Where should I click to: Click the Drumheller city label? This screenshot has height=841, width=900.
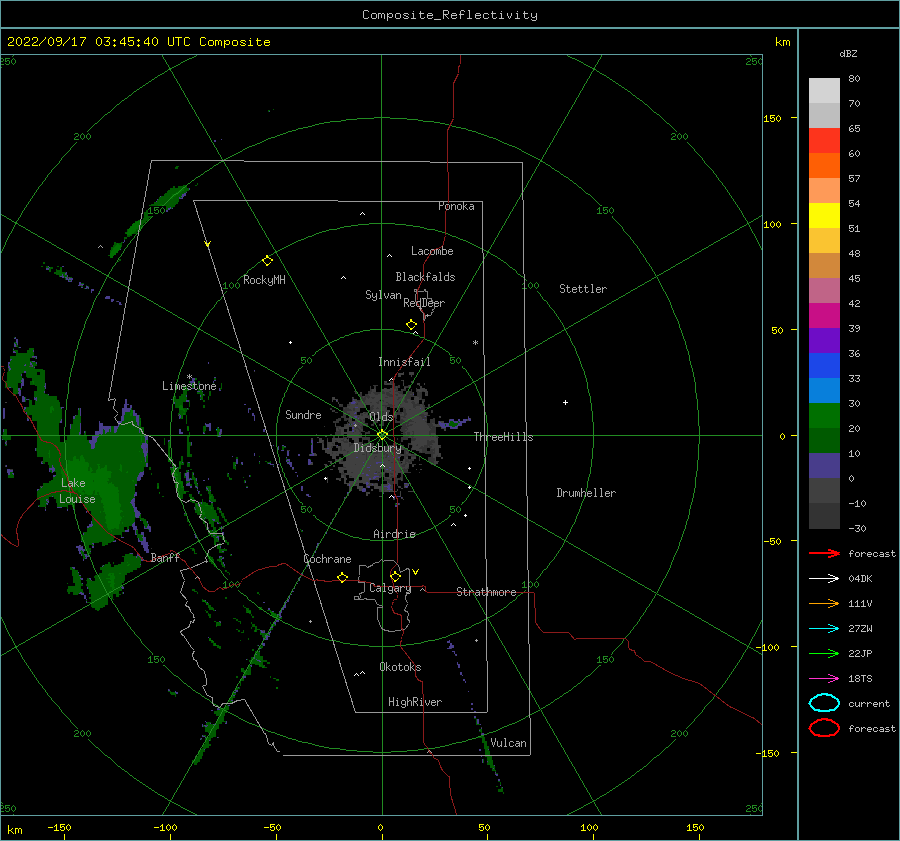coord(586,493)
